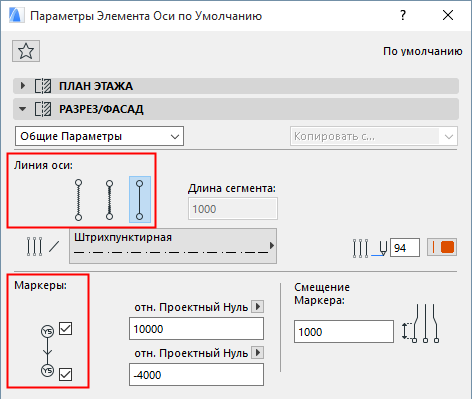
Task: Click the ПЛАН ЭТАЖА panel icon
Action: (43, 86)
